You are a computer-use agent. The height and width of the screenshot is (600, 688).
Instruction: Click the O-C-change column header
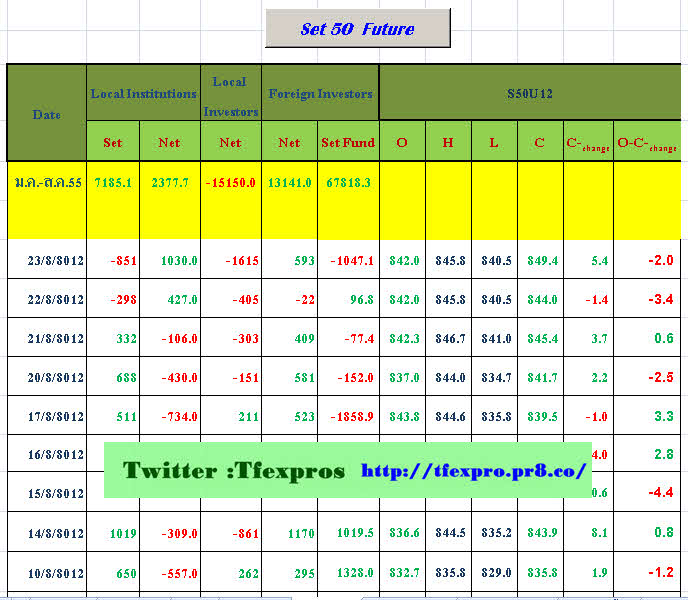point(647,143)
